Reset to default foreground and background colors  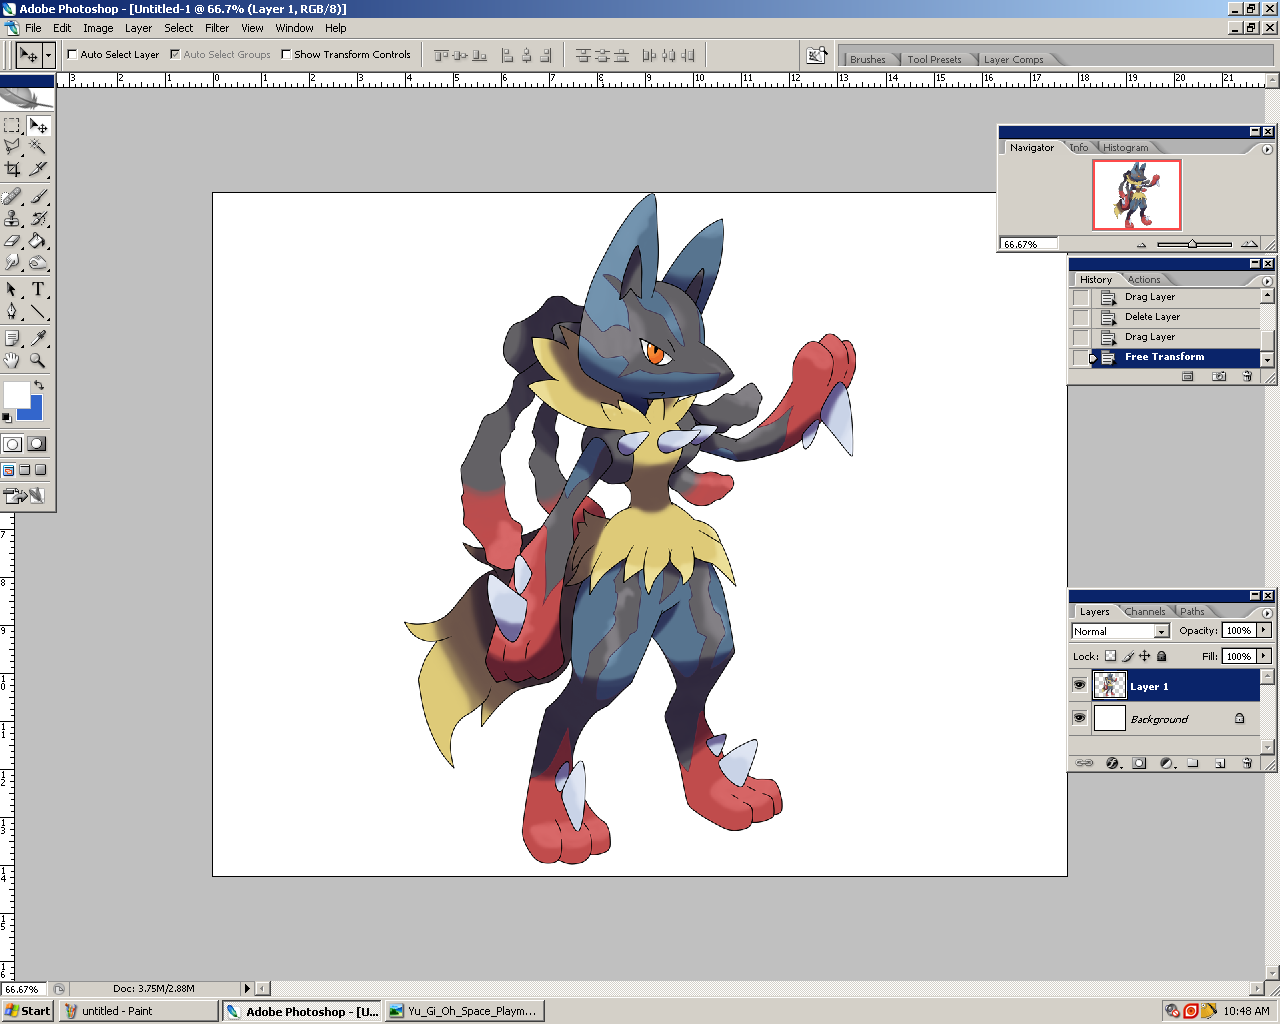tap(7, 417)
